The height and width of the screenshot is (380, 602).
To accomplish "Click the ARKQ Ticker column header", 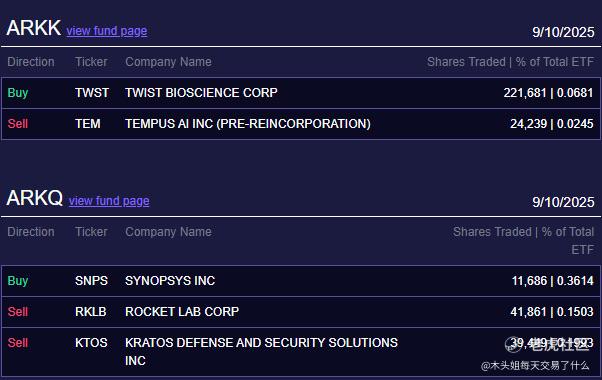I will 91,232.
